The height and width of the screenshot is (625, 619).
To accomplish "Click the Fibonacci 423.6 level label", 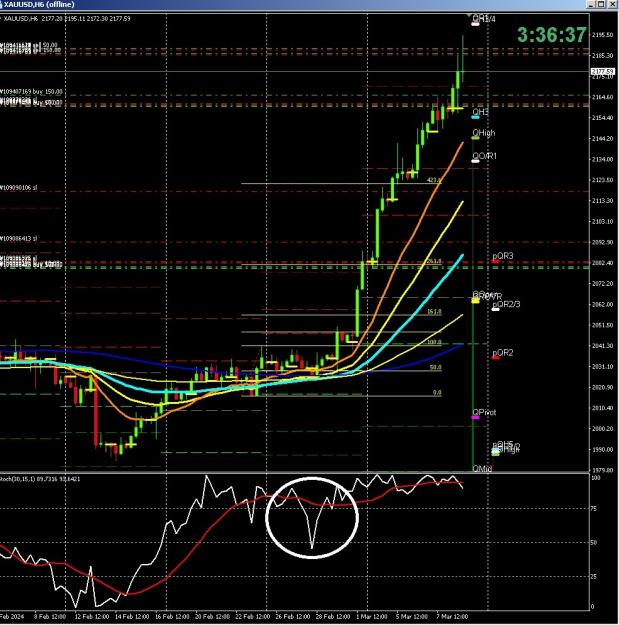I will point(434,180).
